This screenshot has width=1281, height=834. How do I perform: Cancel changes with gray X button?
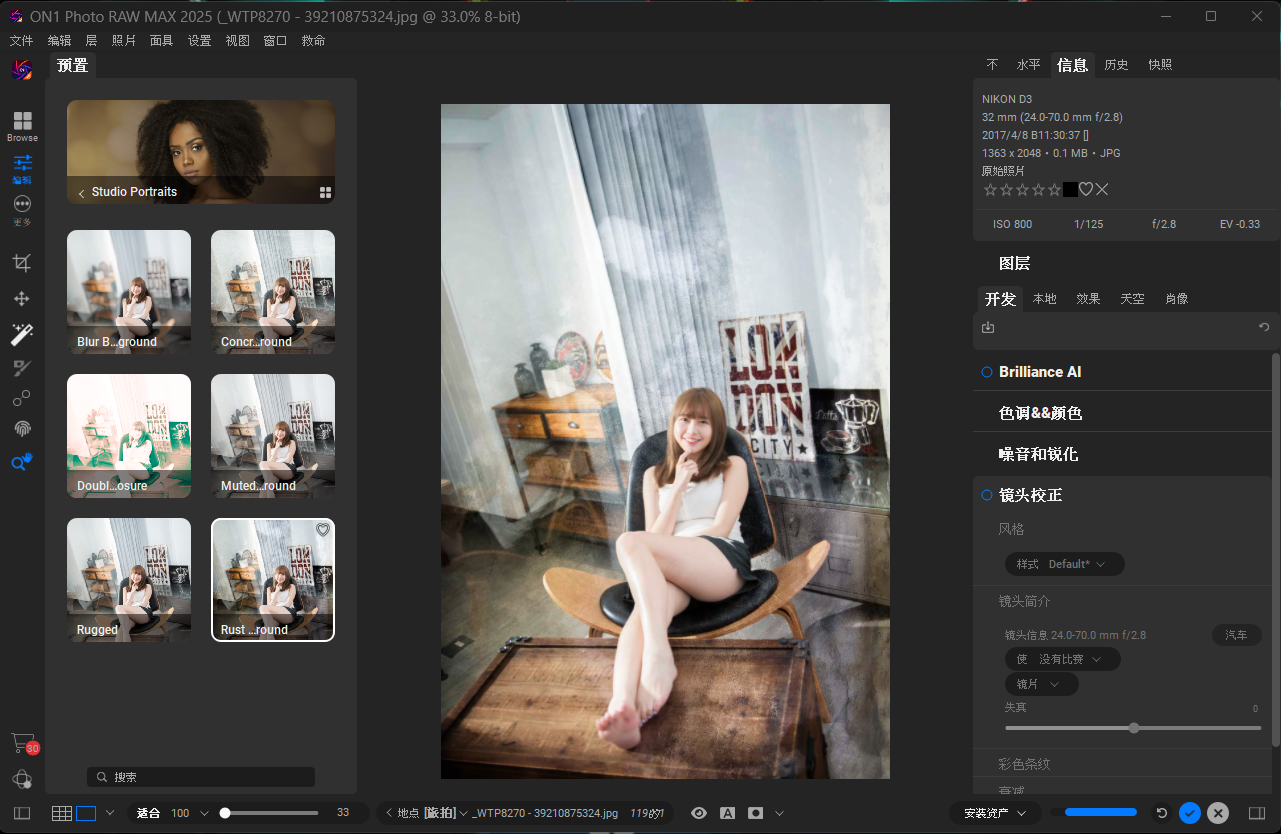tap(1217, 813)
